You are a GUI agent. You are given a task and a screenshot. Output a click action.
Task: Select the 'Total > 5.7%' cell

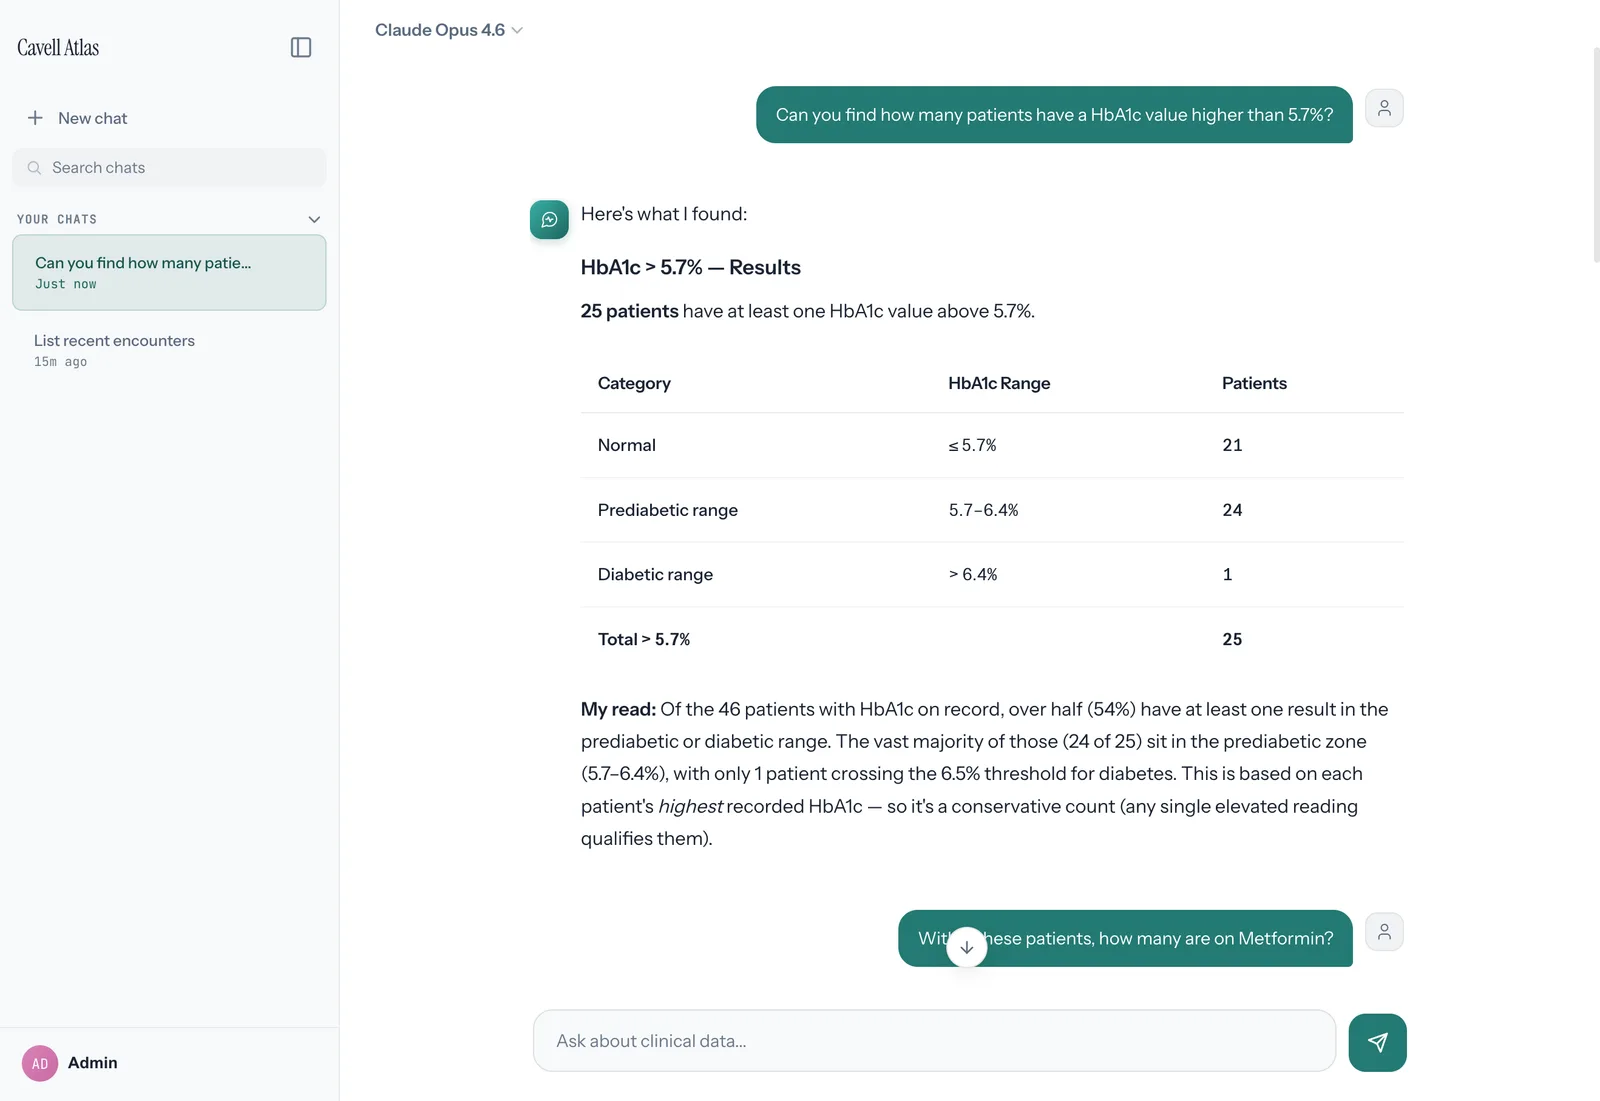coord(644,639)
